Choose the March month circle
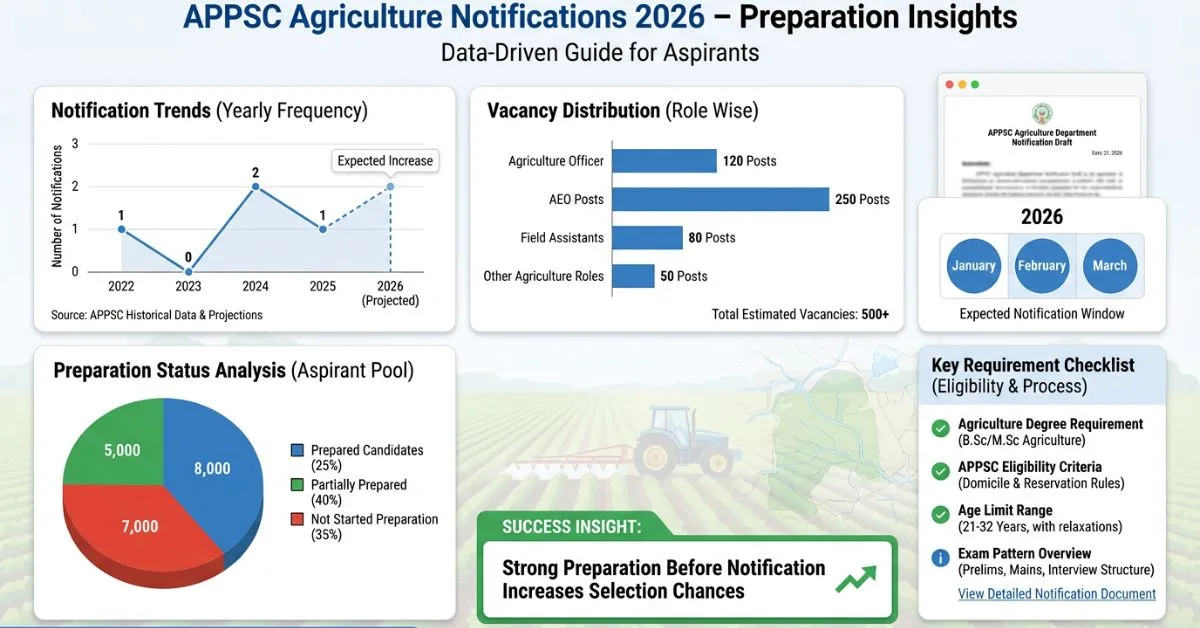1200x628 pixels. tap(1109, 266)
